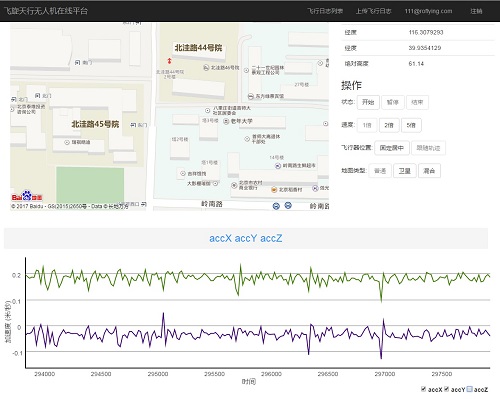Click the gate icon east of 北洼路45号院
The image size is (500, 399).
pos(133,125)
